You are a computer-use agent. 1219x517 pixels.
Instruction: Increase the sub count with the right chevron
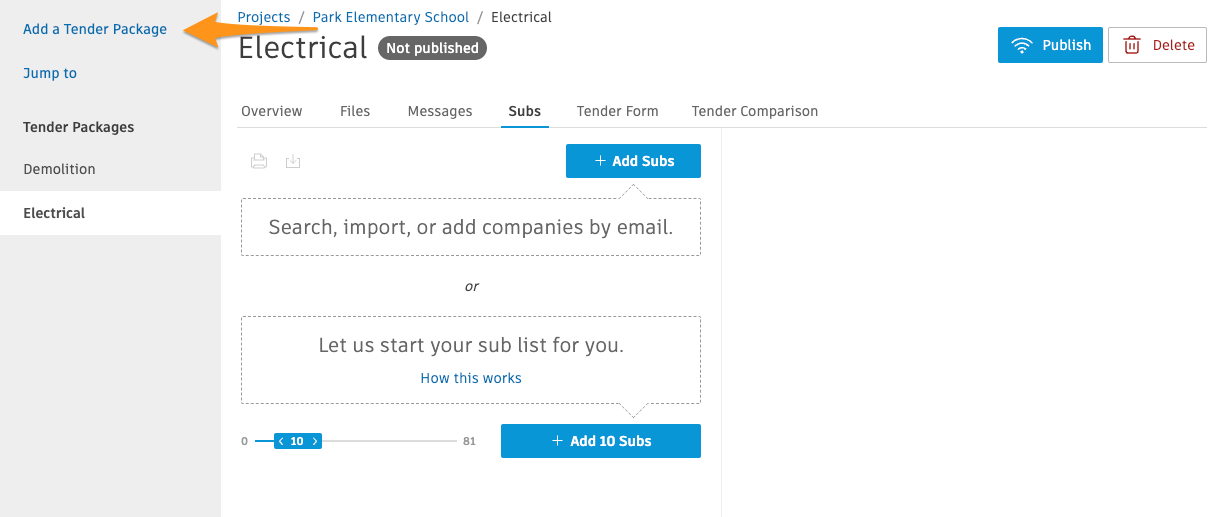point(315,441)
